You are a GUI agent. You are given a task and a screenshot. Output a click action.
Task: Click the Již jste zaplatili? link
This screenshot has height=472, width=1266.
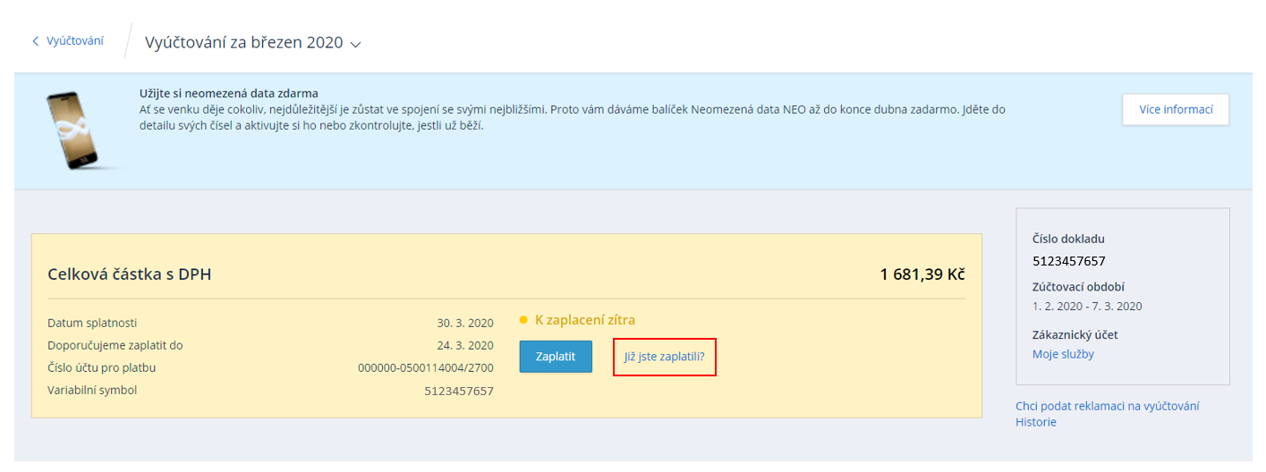tap(664, 356)
